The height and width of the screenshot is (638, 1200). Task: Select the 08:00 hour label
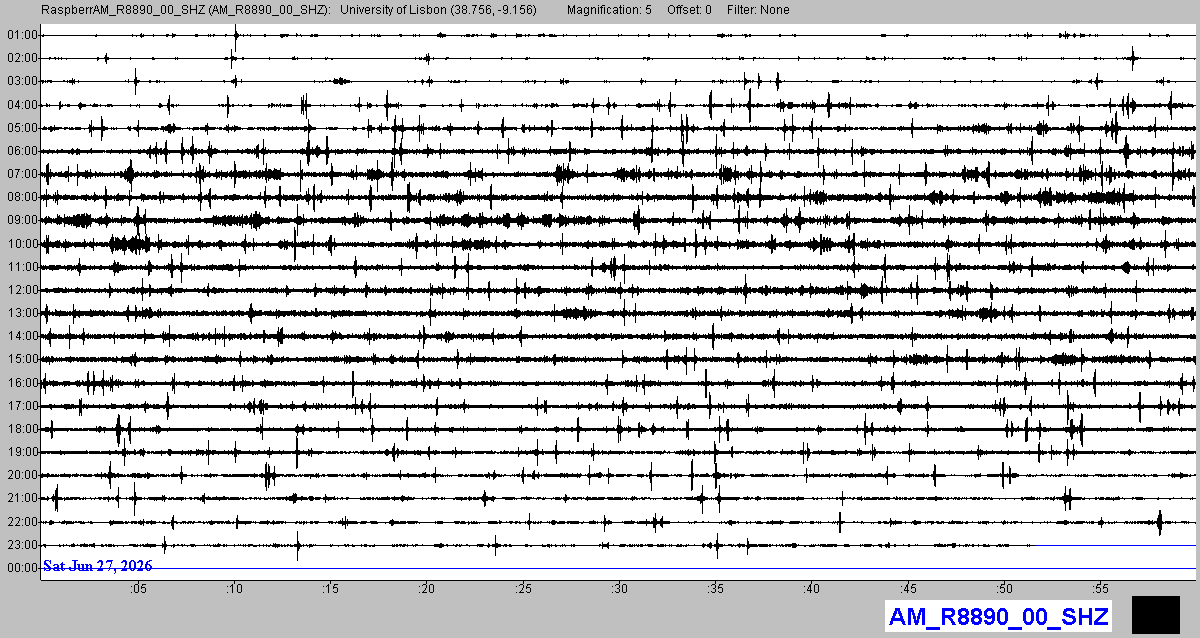[x=21, y=197]
